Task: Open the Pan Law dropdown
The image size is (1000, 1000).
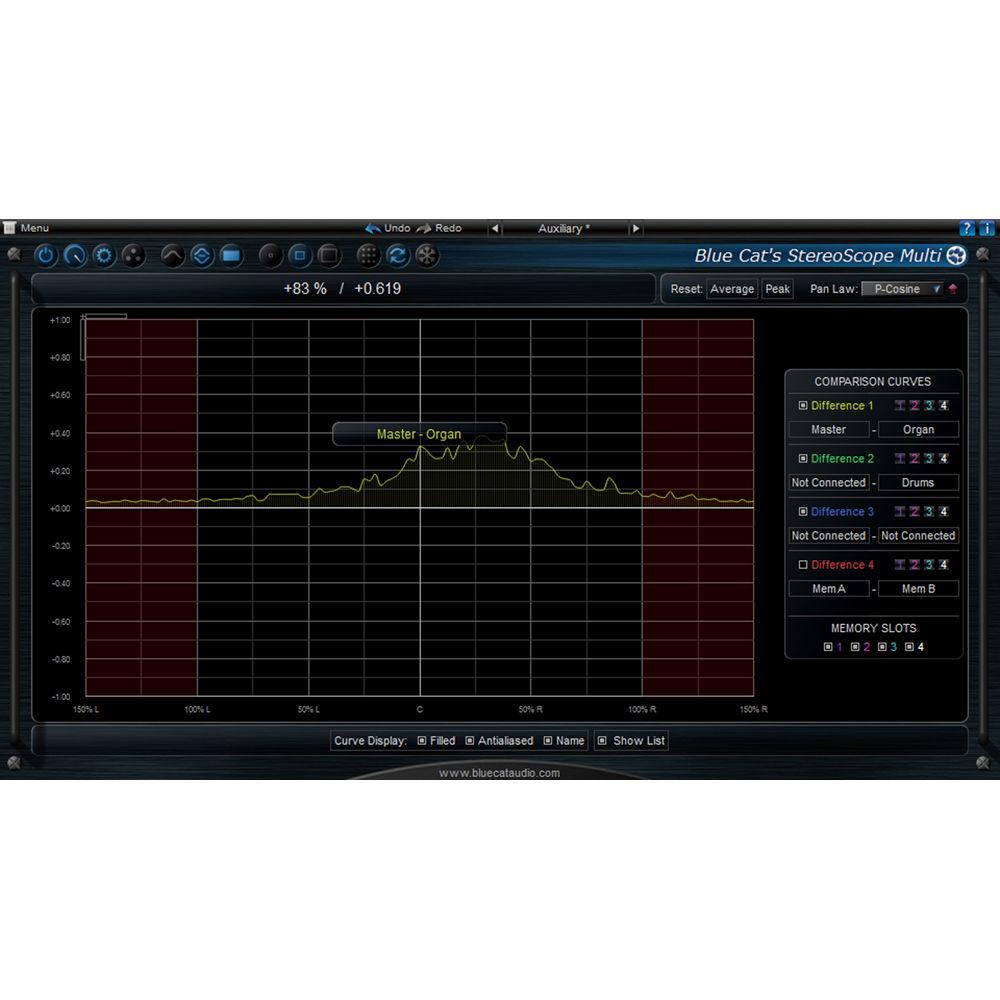Action: pyautogui.click(x=903, y=289)
